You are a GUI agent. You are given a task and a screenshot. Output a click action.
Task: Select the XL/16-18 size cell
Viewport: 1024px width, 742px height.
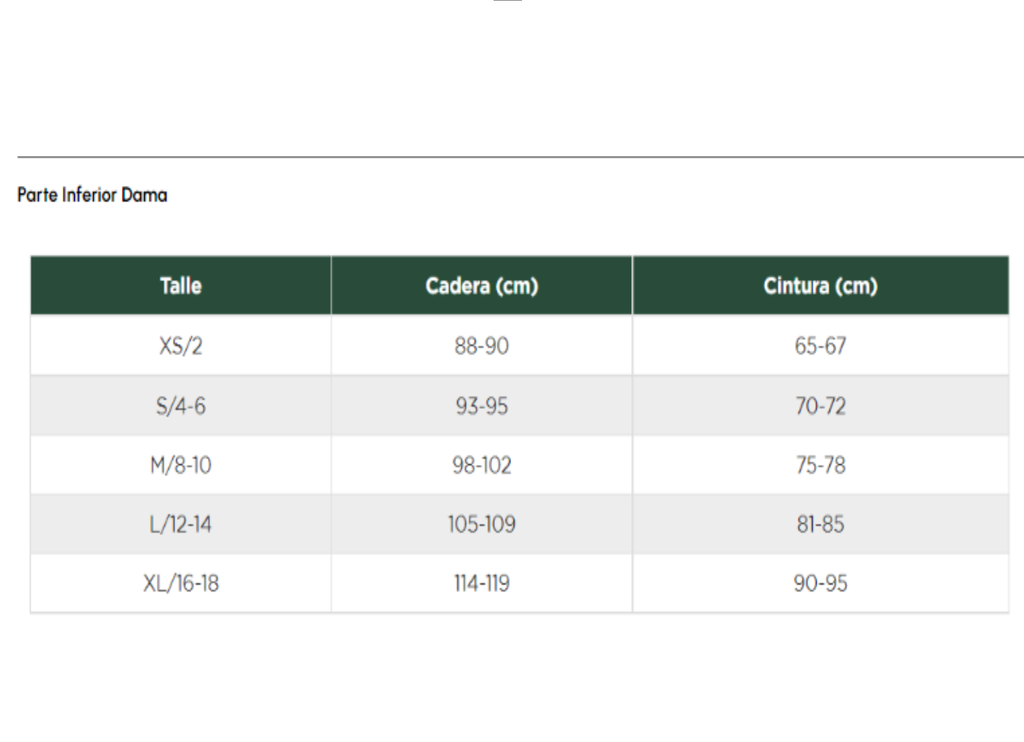pyautogui.click(x=181, y=583)
